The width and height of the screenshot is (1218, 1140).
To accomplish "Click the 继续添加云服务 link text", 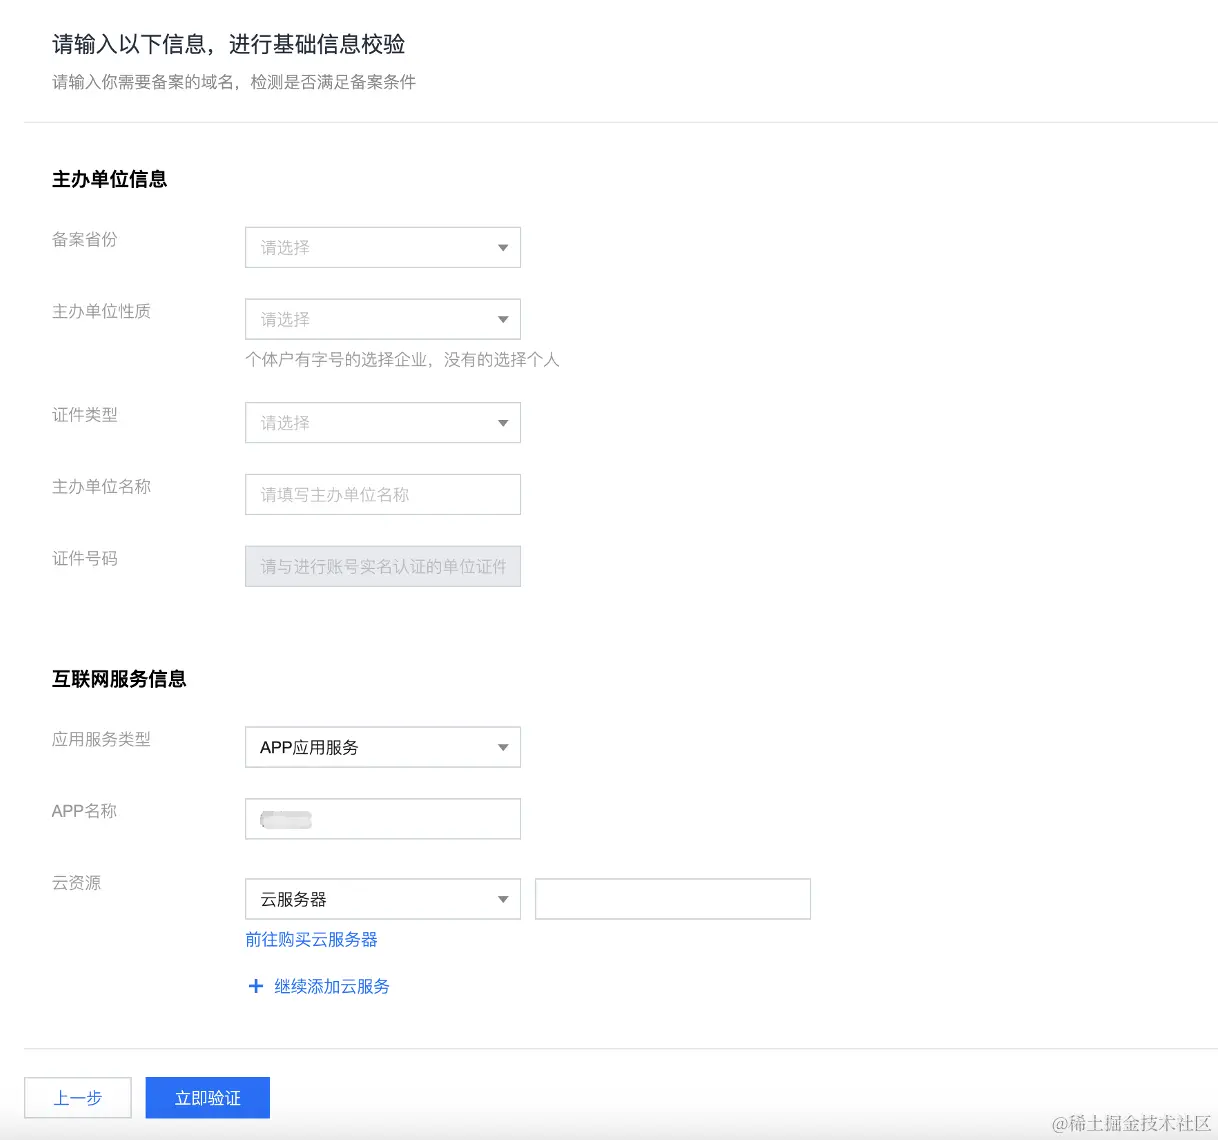I will pos(332,986).
